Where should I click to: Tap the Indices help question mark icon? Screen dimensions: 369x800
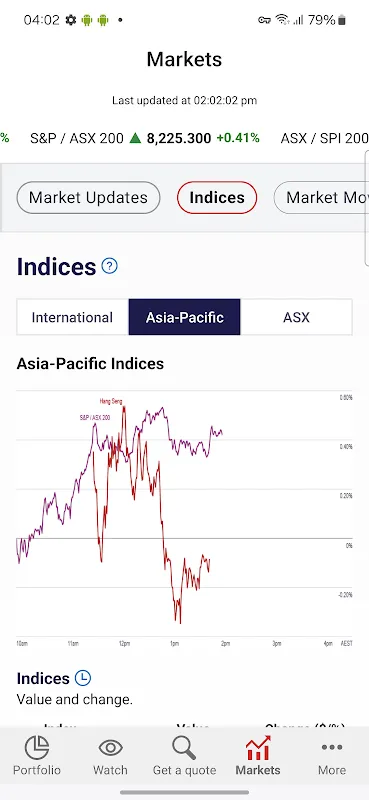click(109, 266)
